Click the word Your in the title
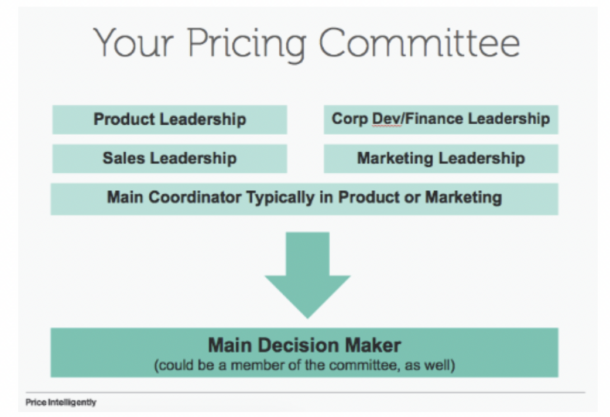 coord(133,42)
